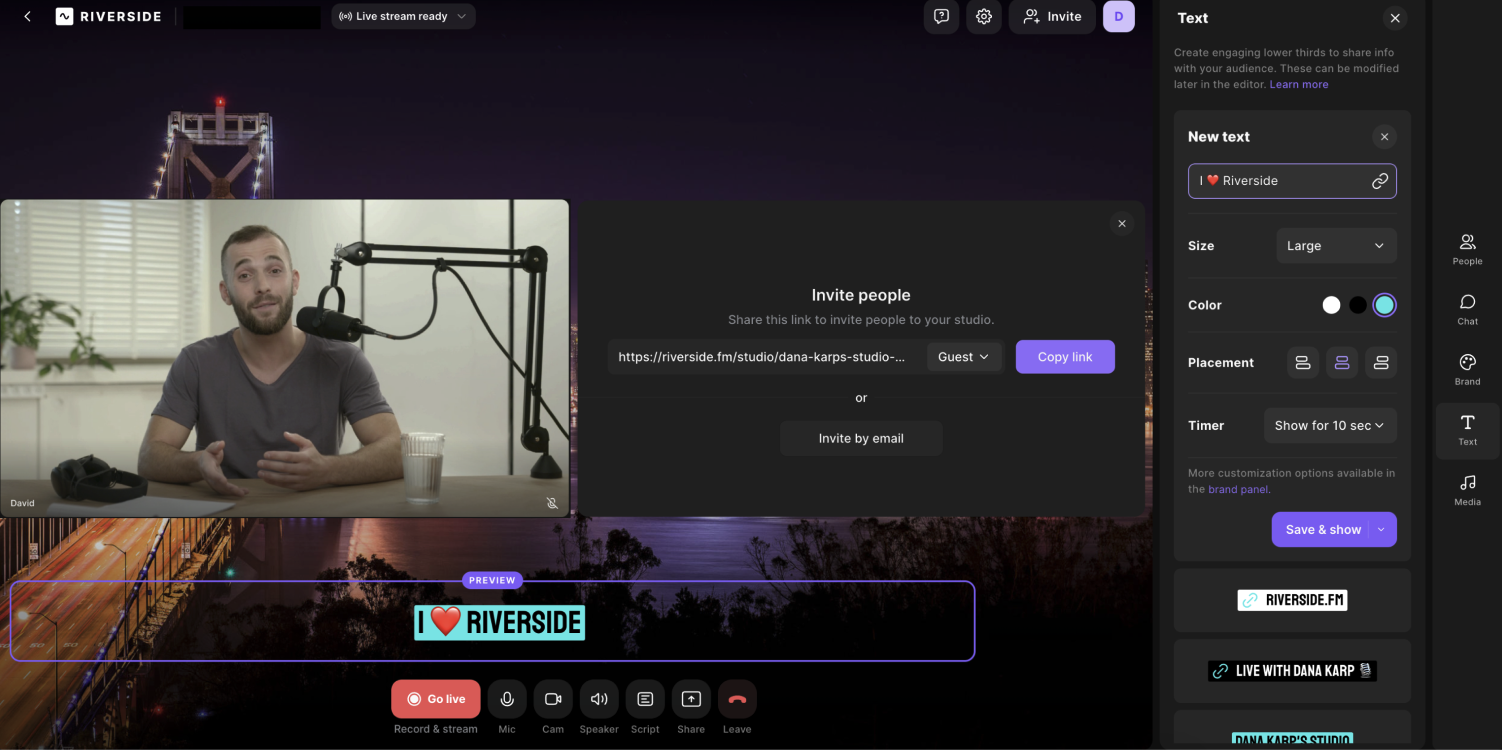Open studio settings gear icon
The width and height of the screenshot is (1502, 750).
pyautogui.click(x=984, y=16)
